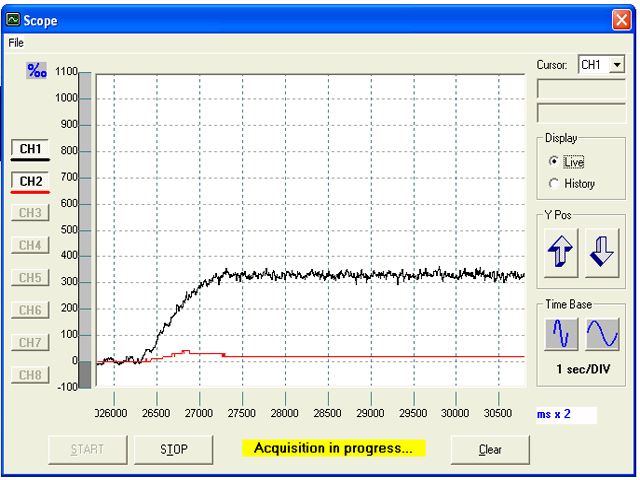Click the Scope window title bar icon
Screen dimensions: 640x480
[14, 20]
